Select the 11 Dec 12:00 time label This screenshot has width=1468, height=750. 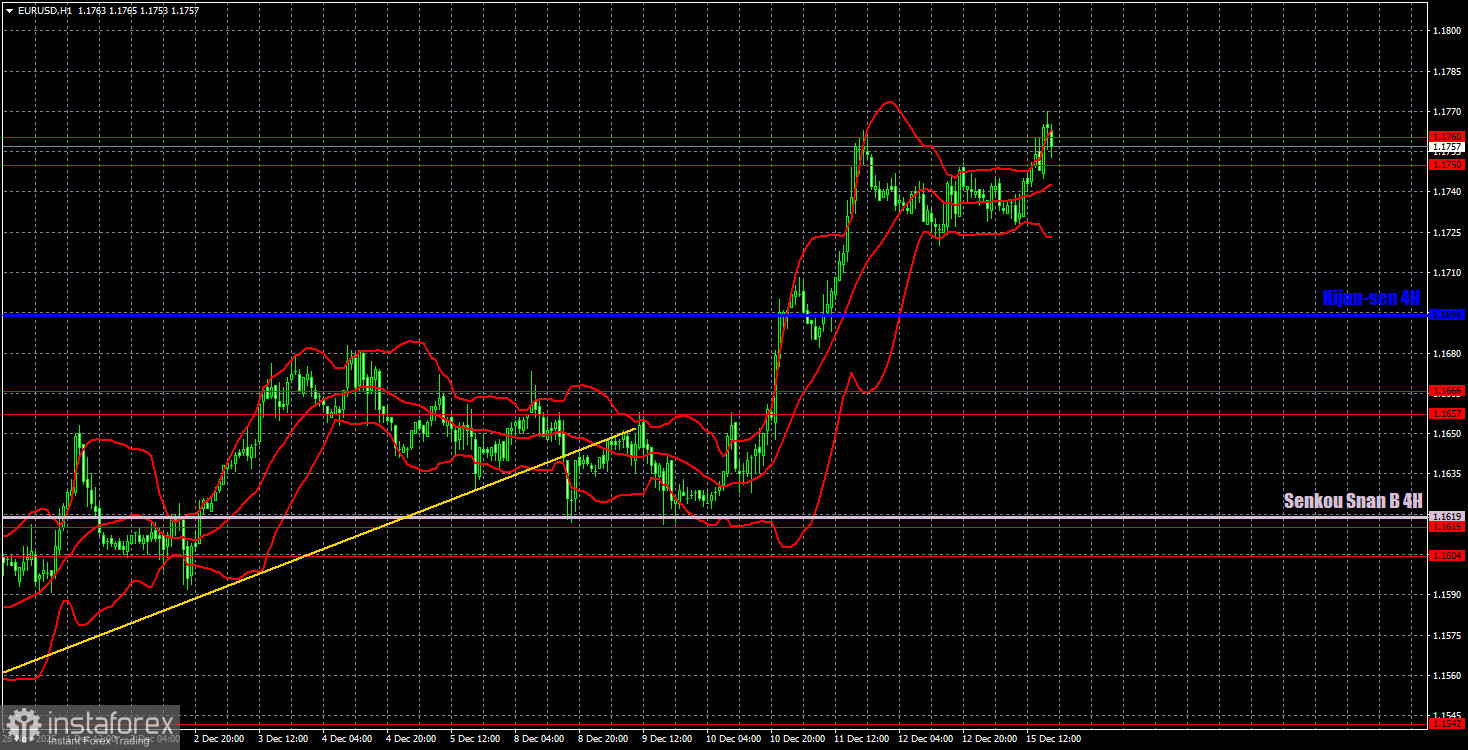tap(861, 739)
